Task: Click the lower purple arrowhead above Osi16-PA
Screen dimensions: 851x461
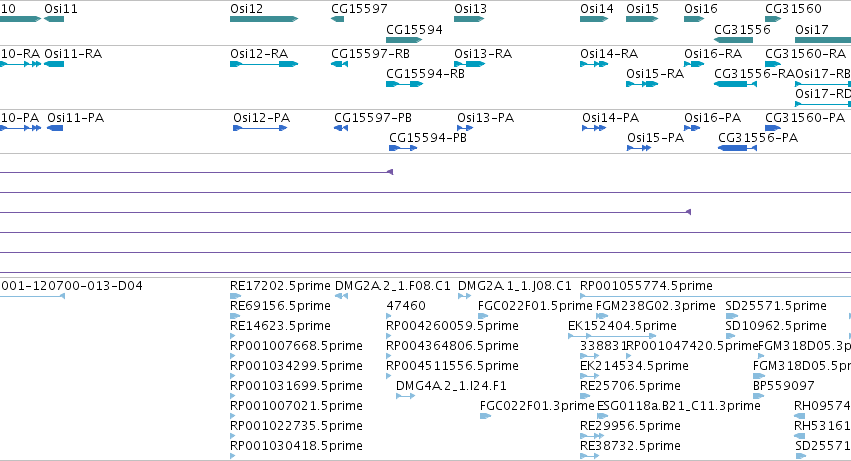Action: (688, 212)
